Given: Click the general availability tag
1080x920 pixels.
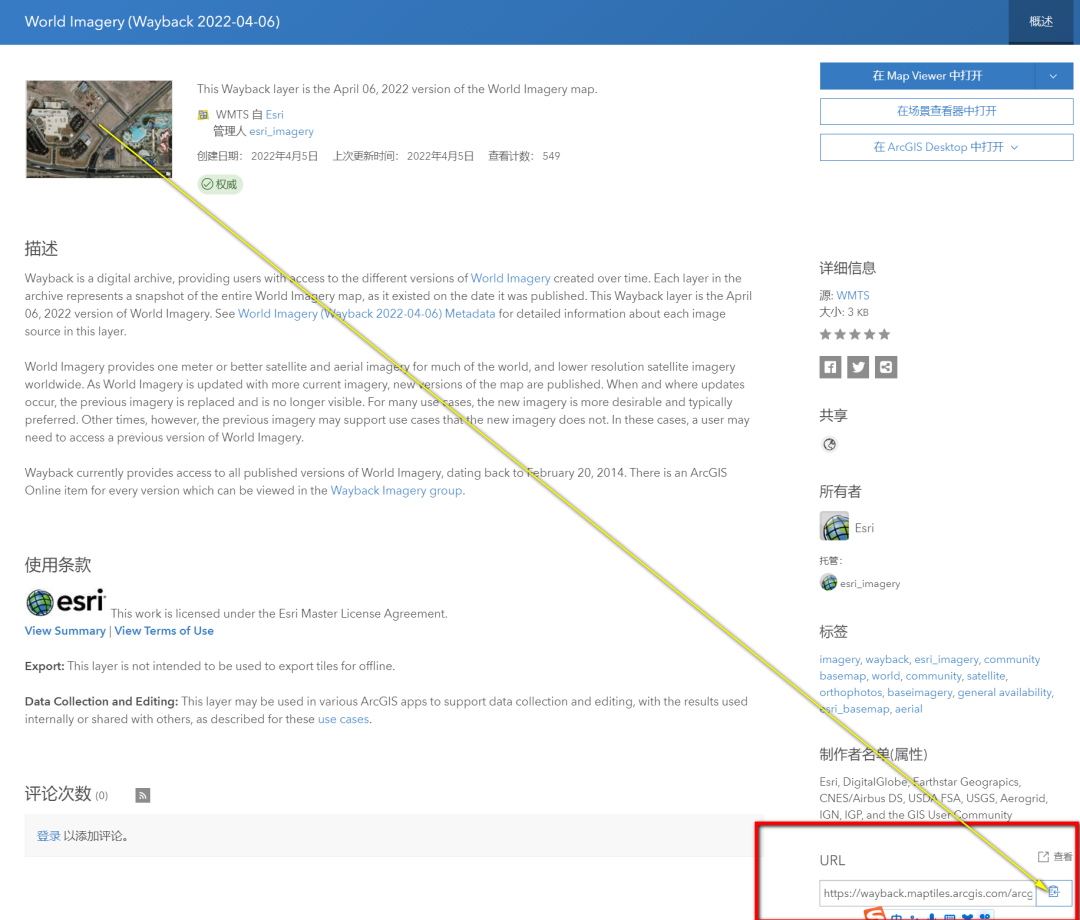Looking at the screenshot, I should (x=1004, y=693).
